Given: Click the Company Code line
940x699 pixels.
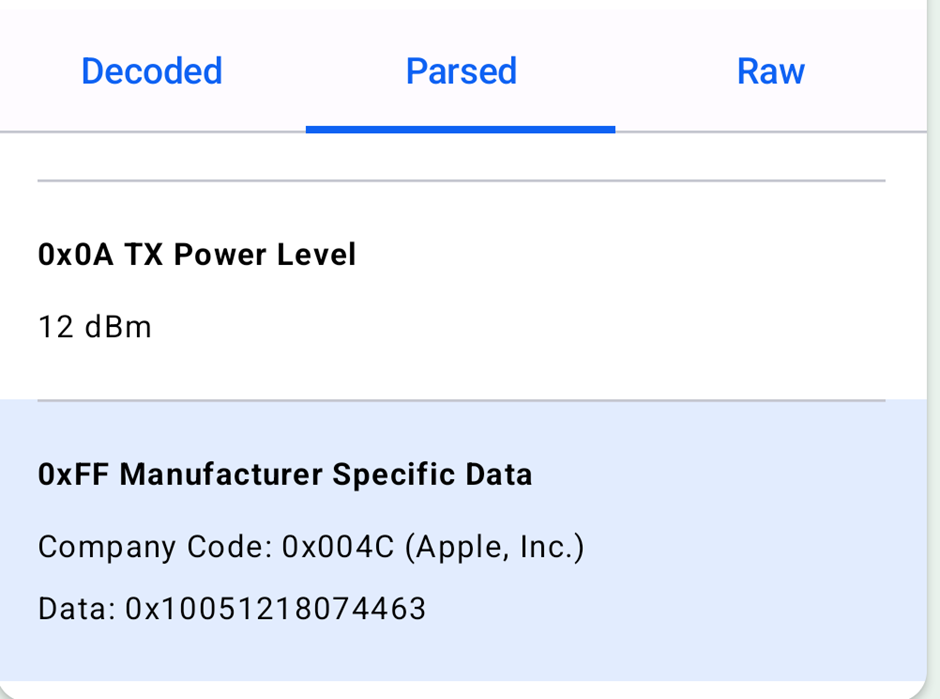Looking at the screenshot, I should (311, 547).
